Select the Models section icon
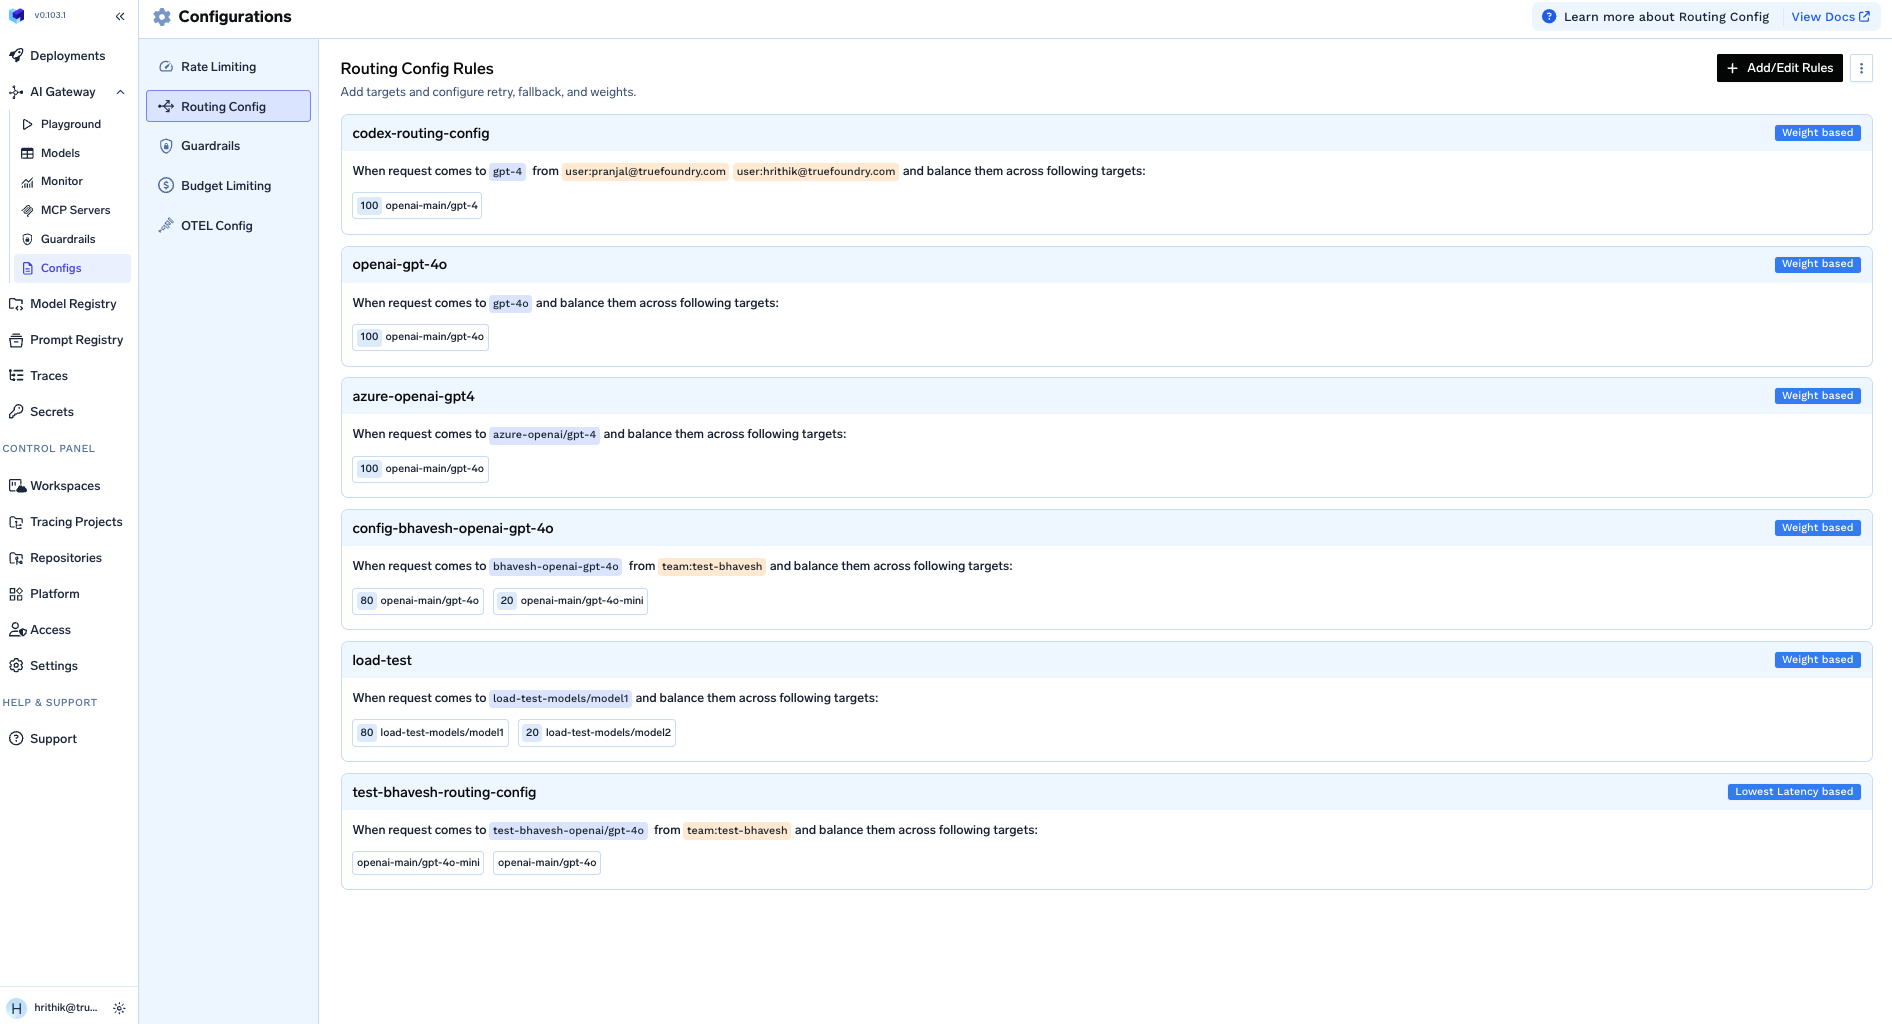Image resolution: width=1892 pixels, height=1024 pixels. (27, 153)
